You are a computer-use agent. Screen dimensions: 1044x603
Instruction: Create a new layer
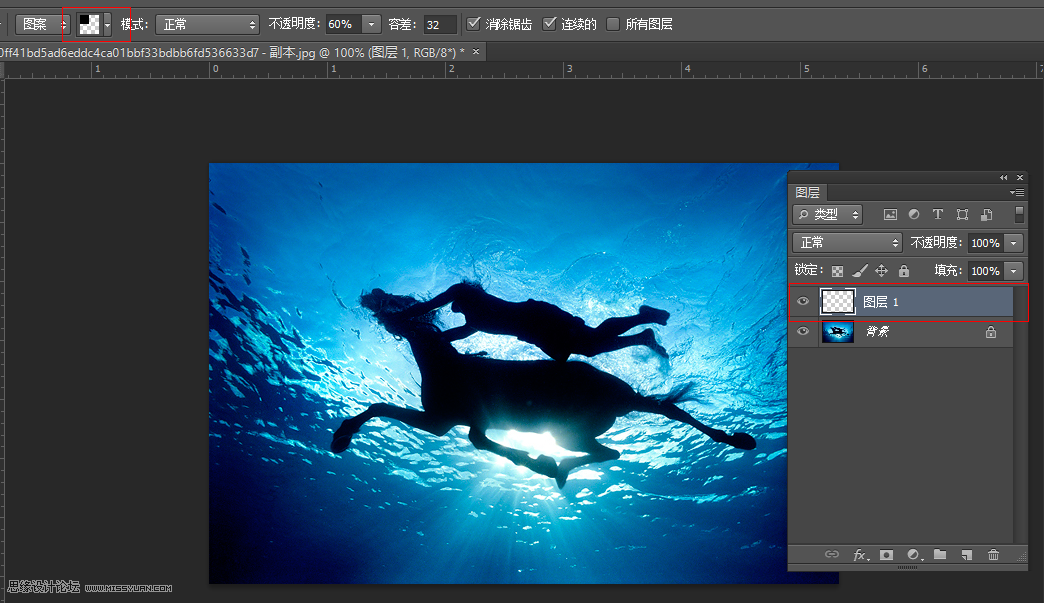click(x=966, y=555)
